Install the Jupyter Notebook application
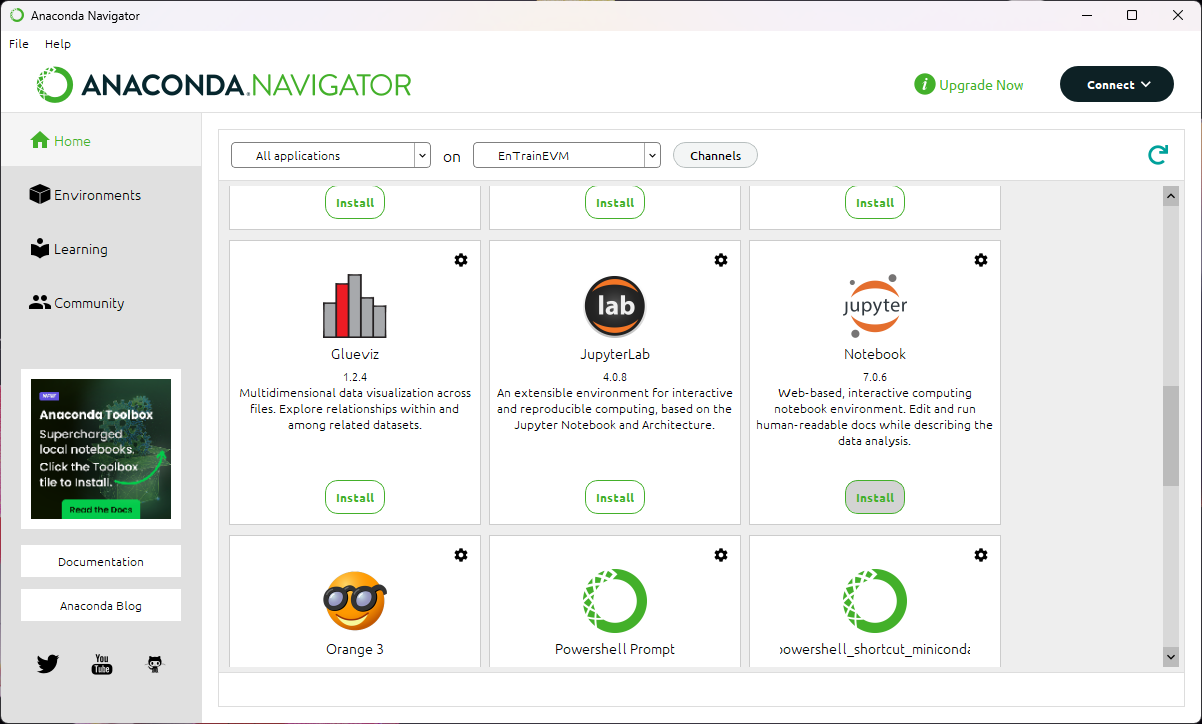Image resolution: width=1202 pixels, height=724 pixels. tap(874, 497)
